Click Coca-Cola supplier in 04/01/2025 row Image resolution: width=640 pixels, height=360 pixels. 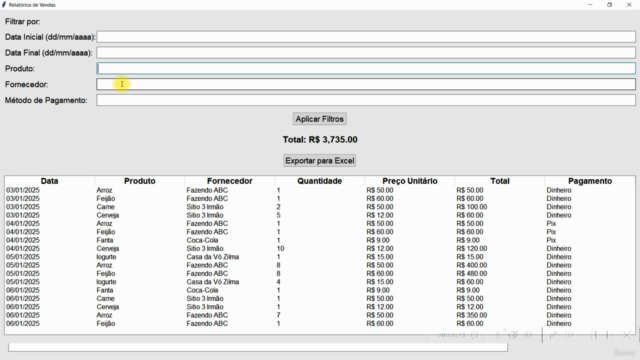tap(202, 240)
